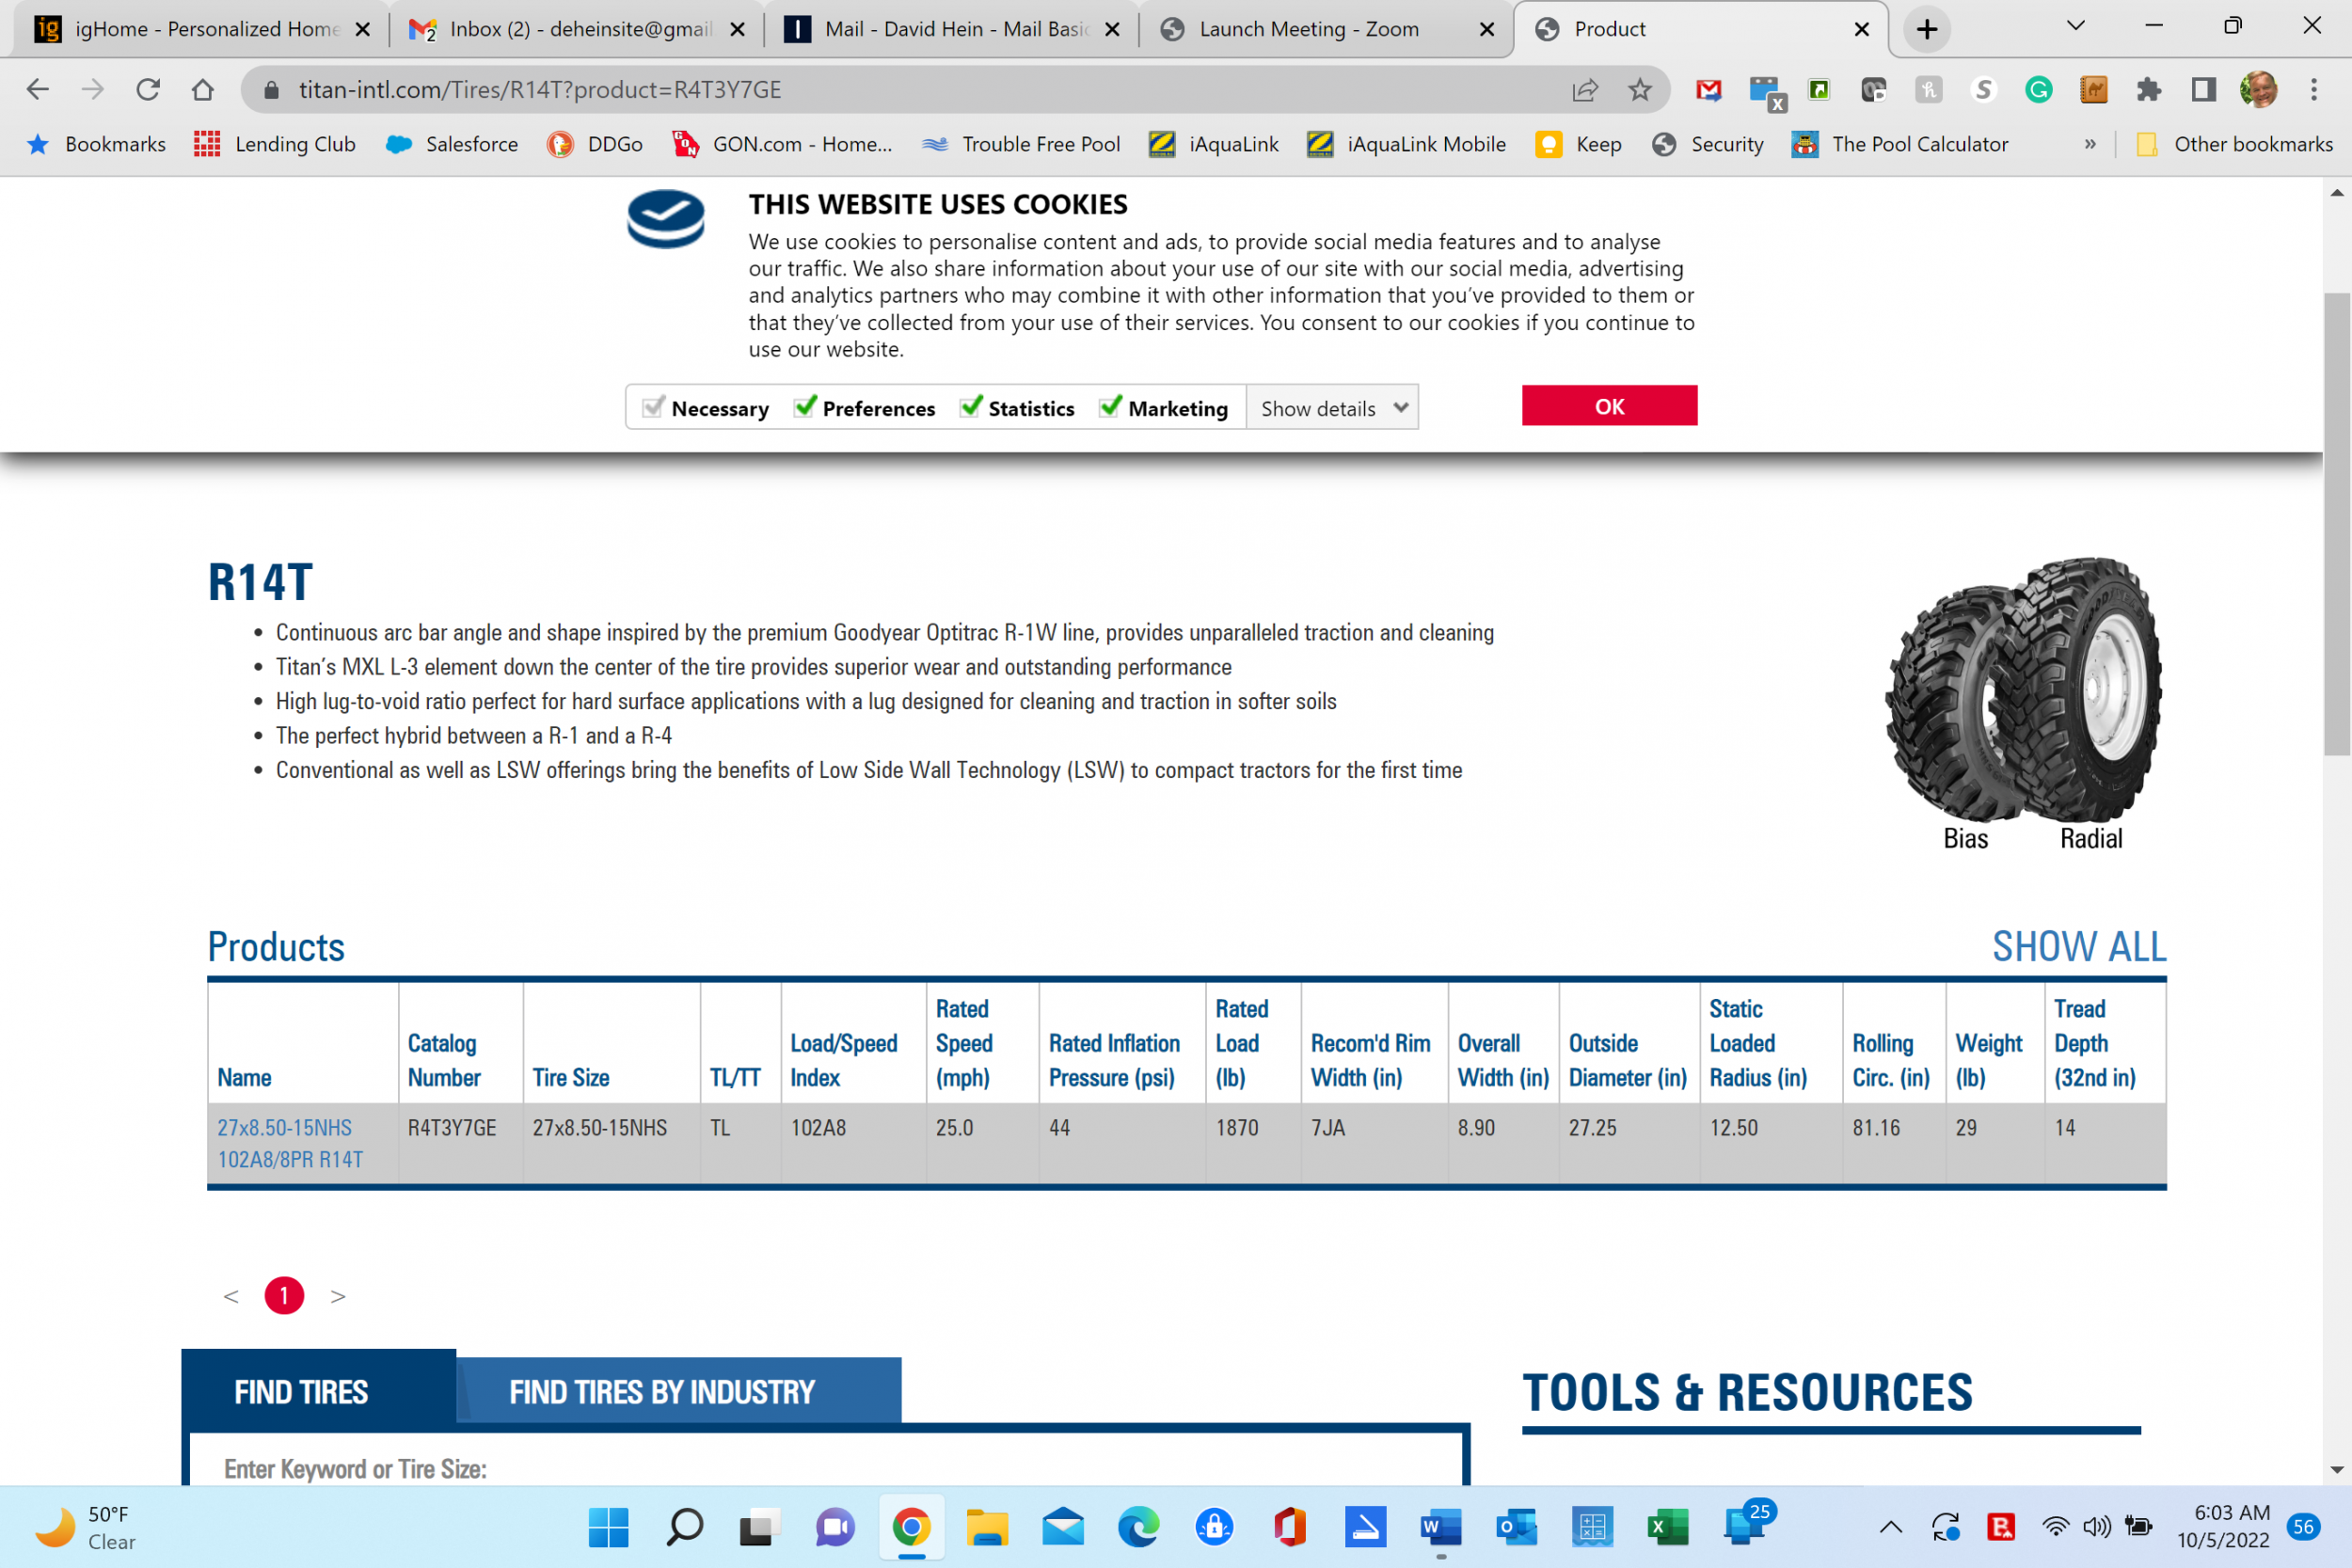
Task: Open the Mail app on the taskbar
Action: point(1063,1527)
